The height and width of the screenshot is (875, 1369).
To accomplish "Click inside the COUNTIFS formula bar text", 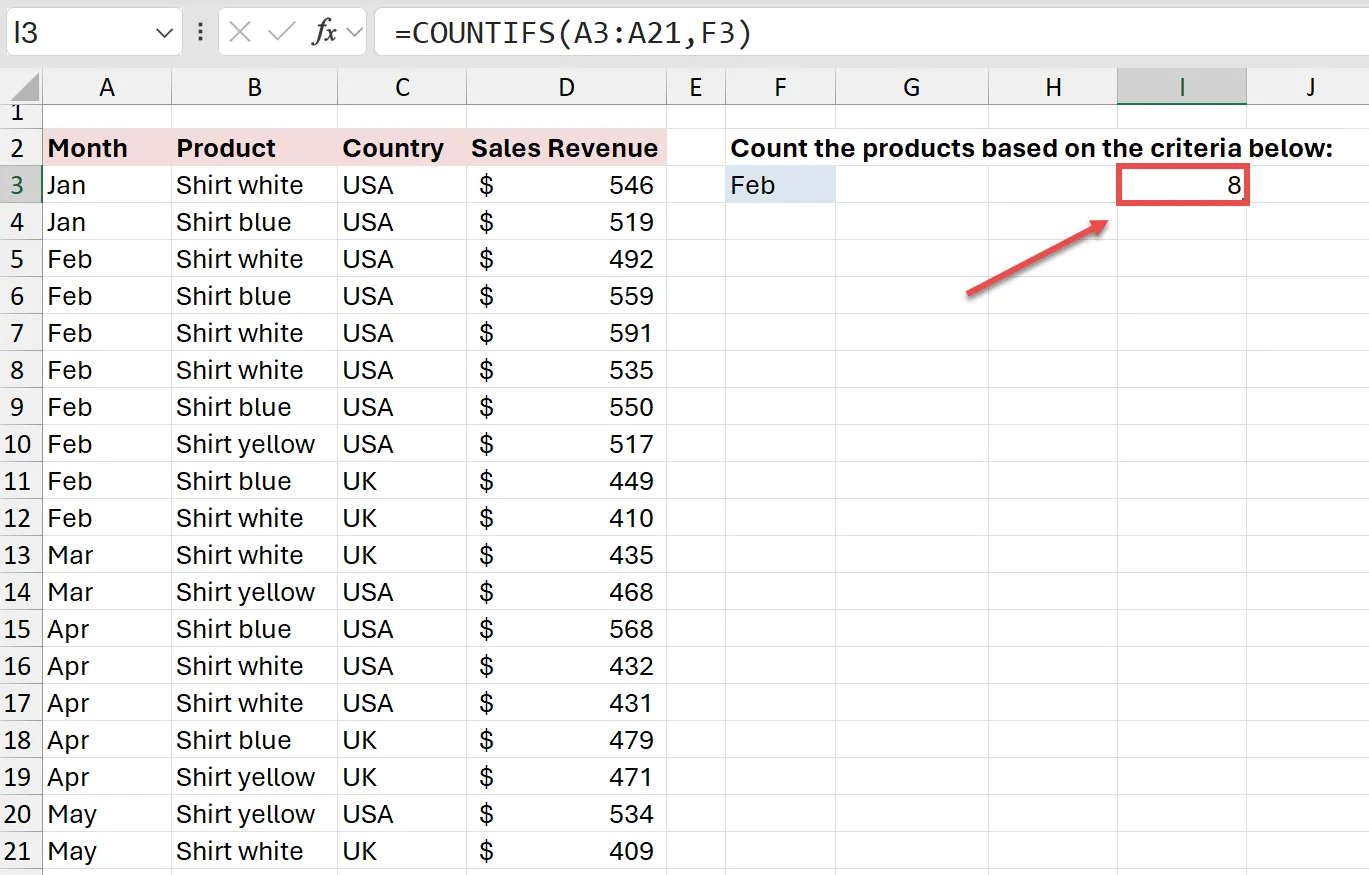I will 572,33.
